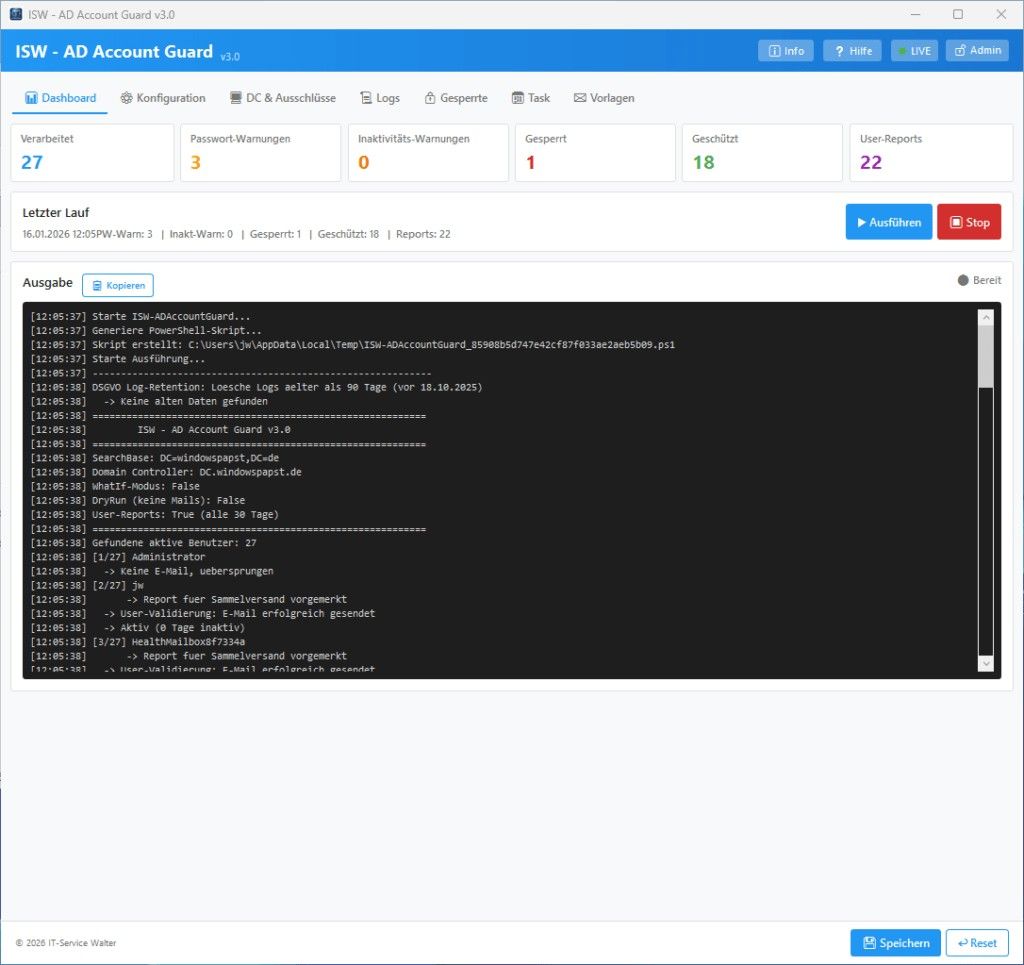Click the Hilfe help button
Viewport: 1024px width, 965px height.
[x=852, y=51]
